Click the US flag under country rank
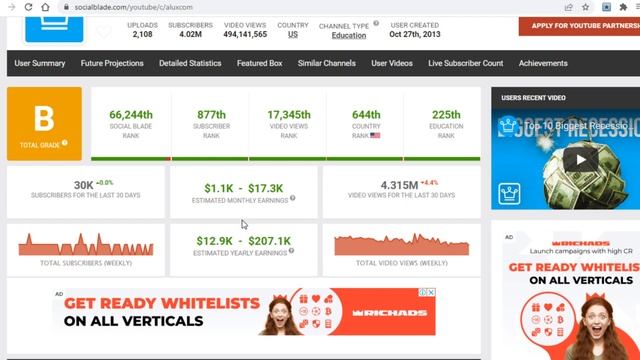640x360 pixels. tap(375, 136)
